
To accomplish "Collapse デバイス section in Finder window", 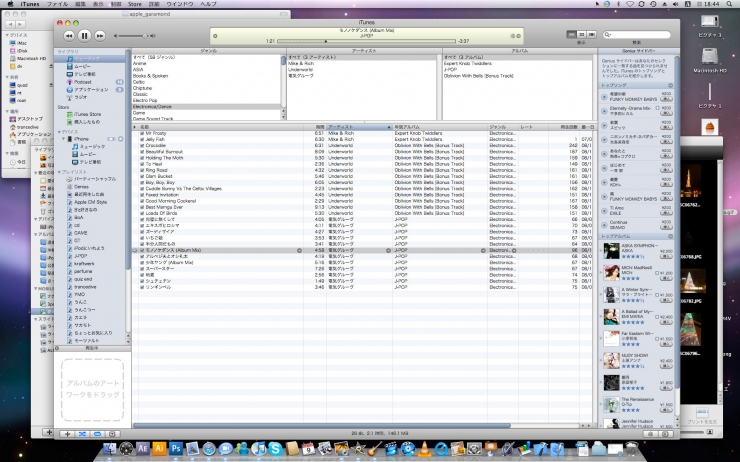I will click(x=7, y=35).
